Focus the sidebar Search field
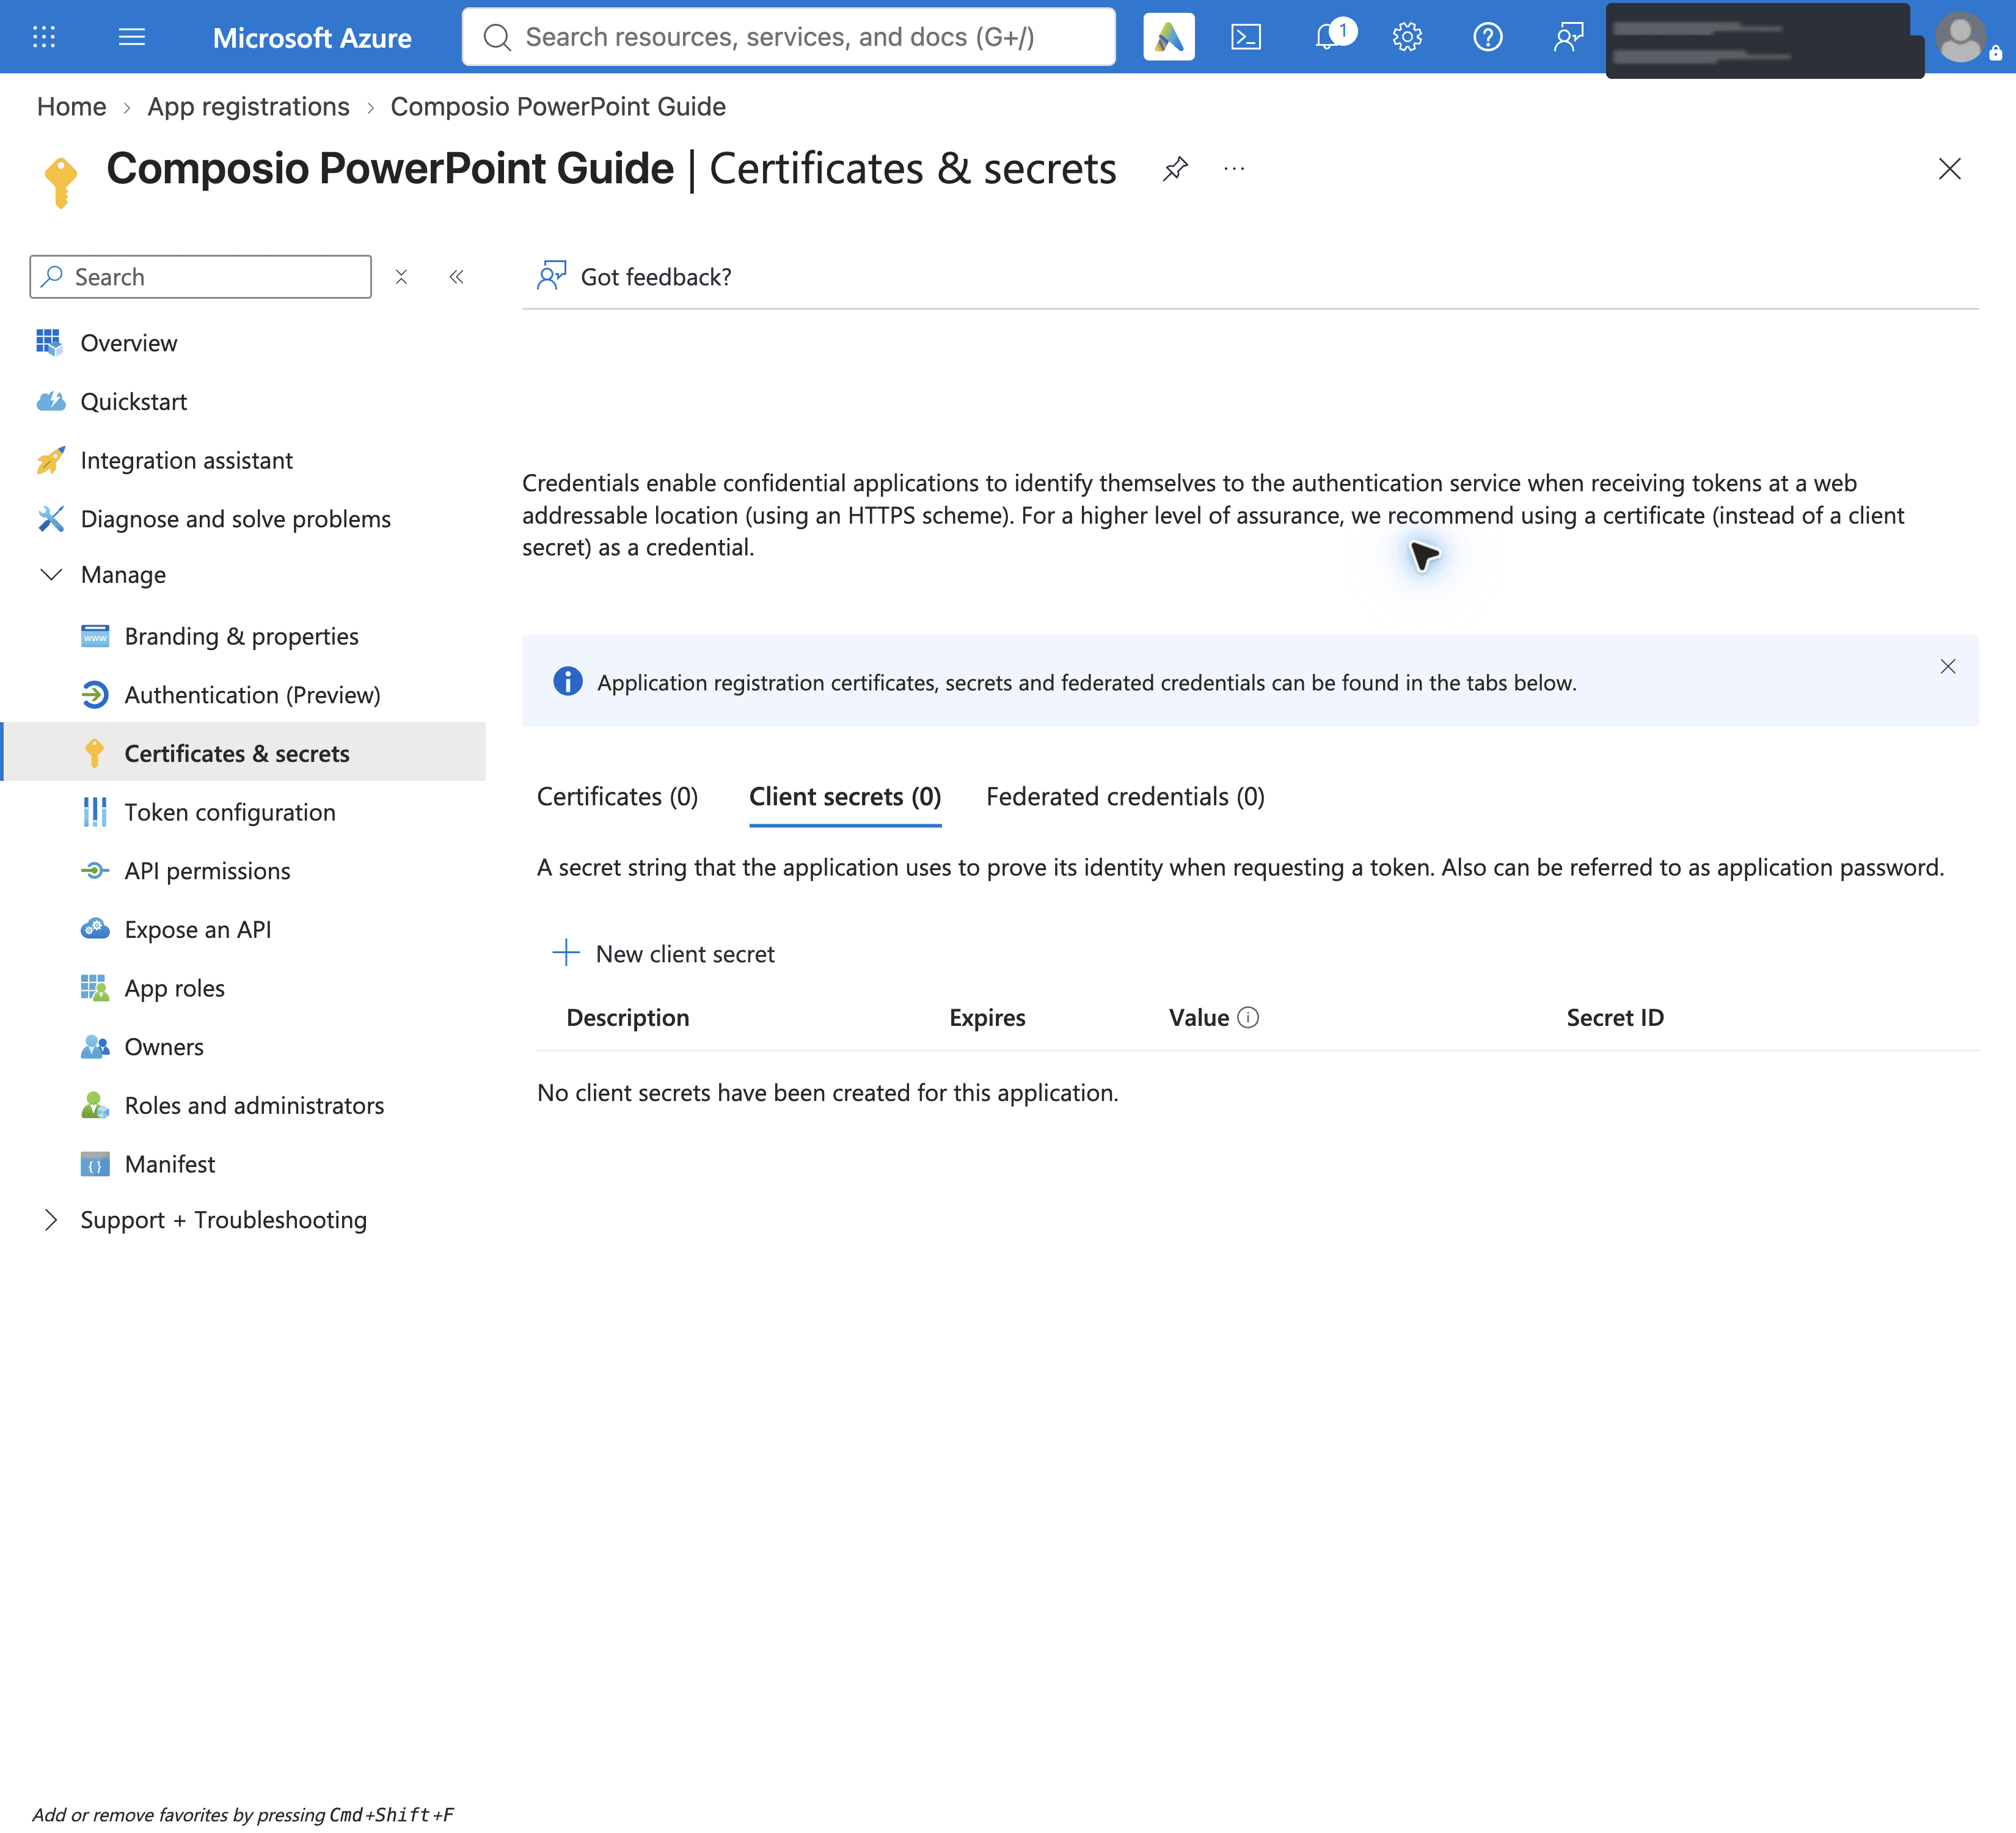The width and height of the screenshot is (2016, 1833). coord(200,277)
